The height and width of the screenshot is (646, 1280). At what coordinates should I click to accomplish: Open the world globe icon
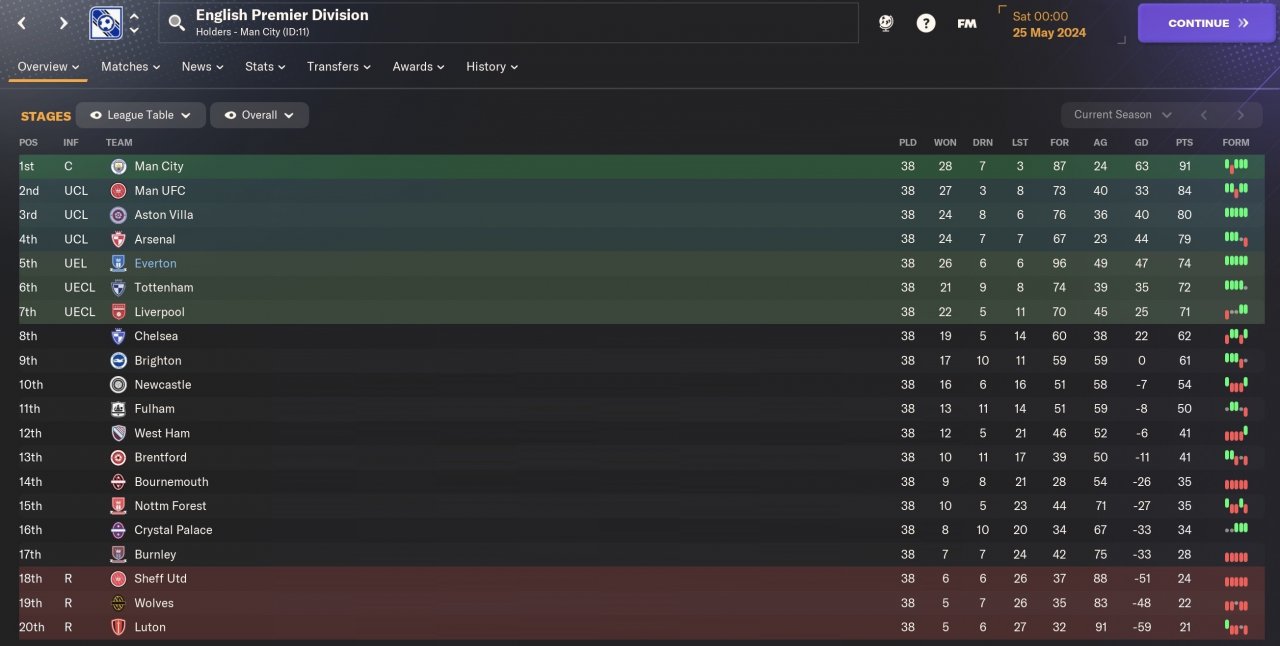click(886, 23)
